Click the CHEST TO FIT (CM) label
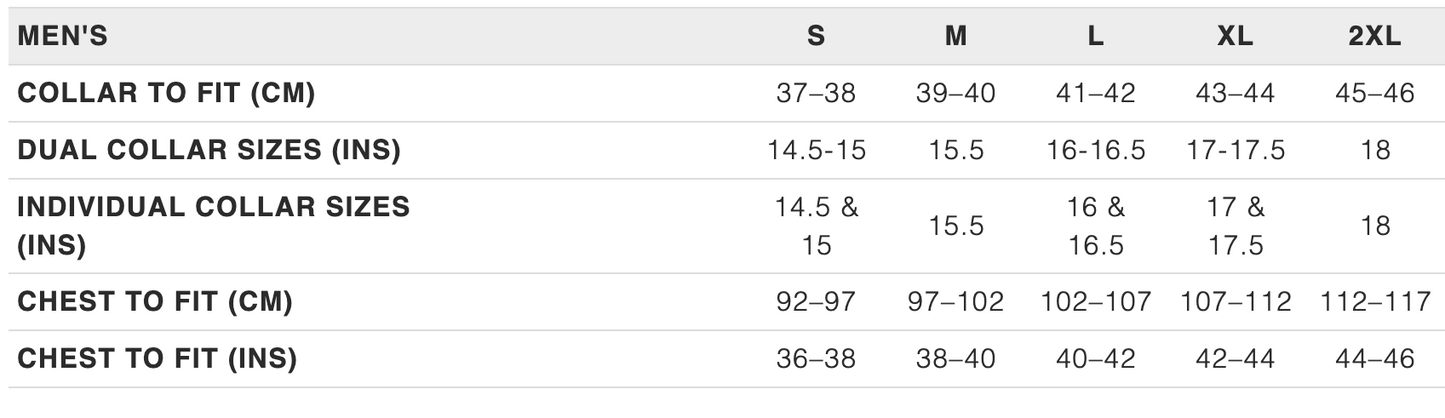This screenshot has width=1445, height=418. tap(155, 302)
